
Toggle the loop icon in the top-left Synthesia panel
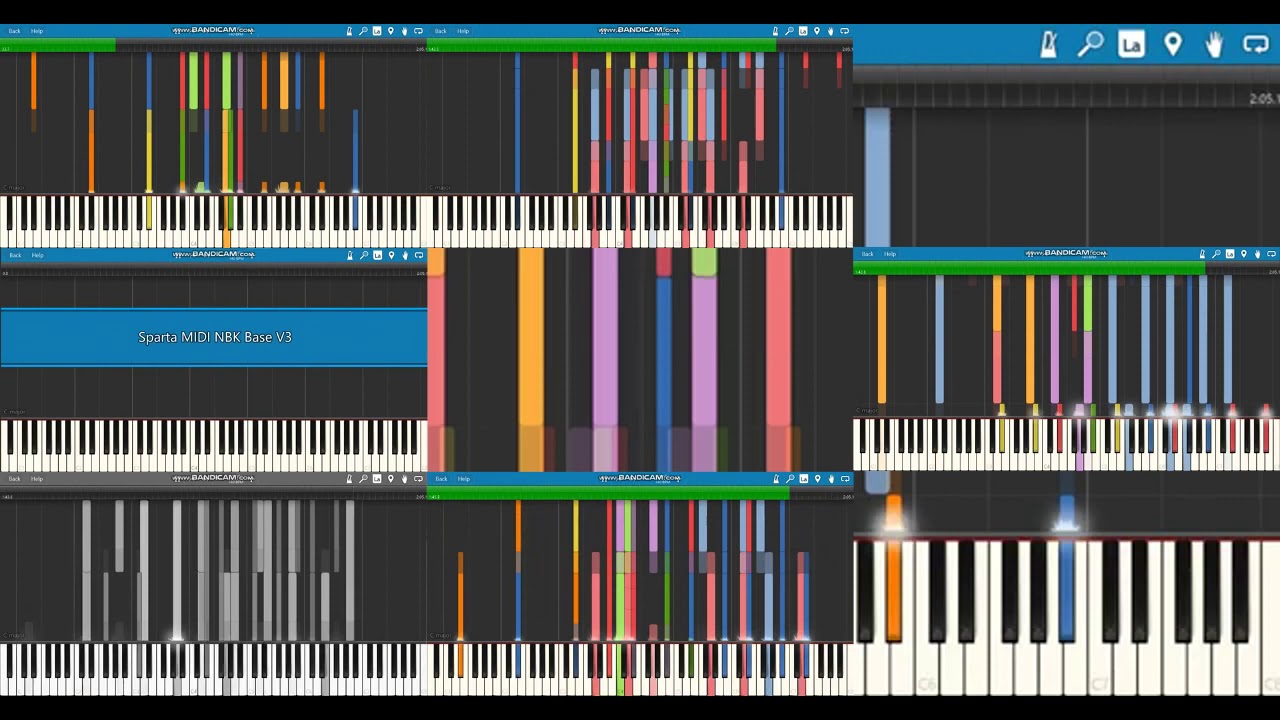(418, 31)
